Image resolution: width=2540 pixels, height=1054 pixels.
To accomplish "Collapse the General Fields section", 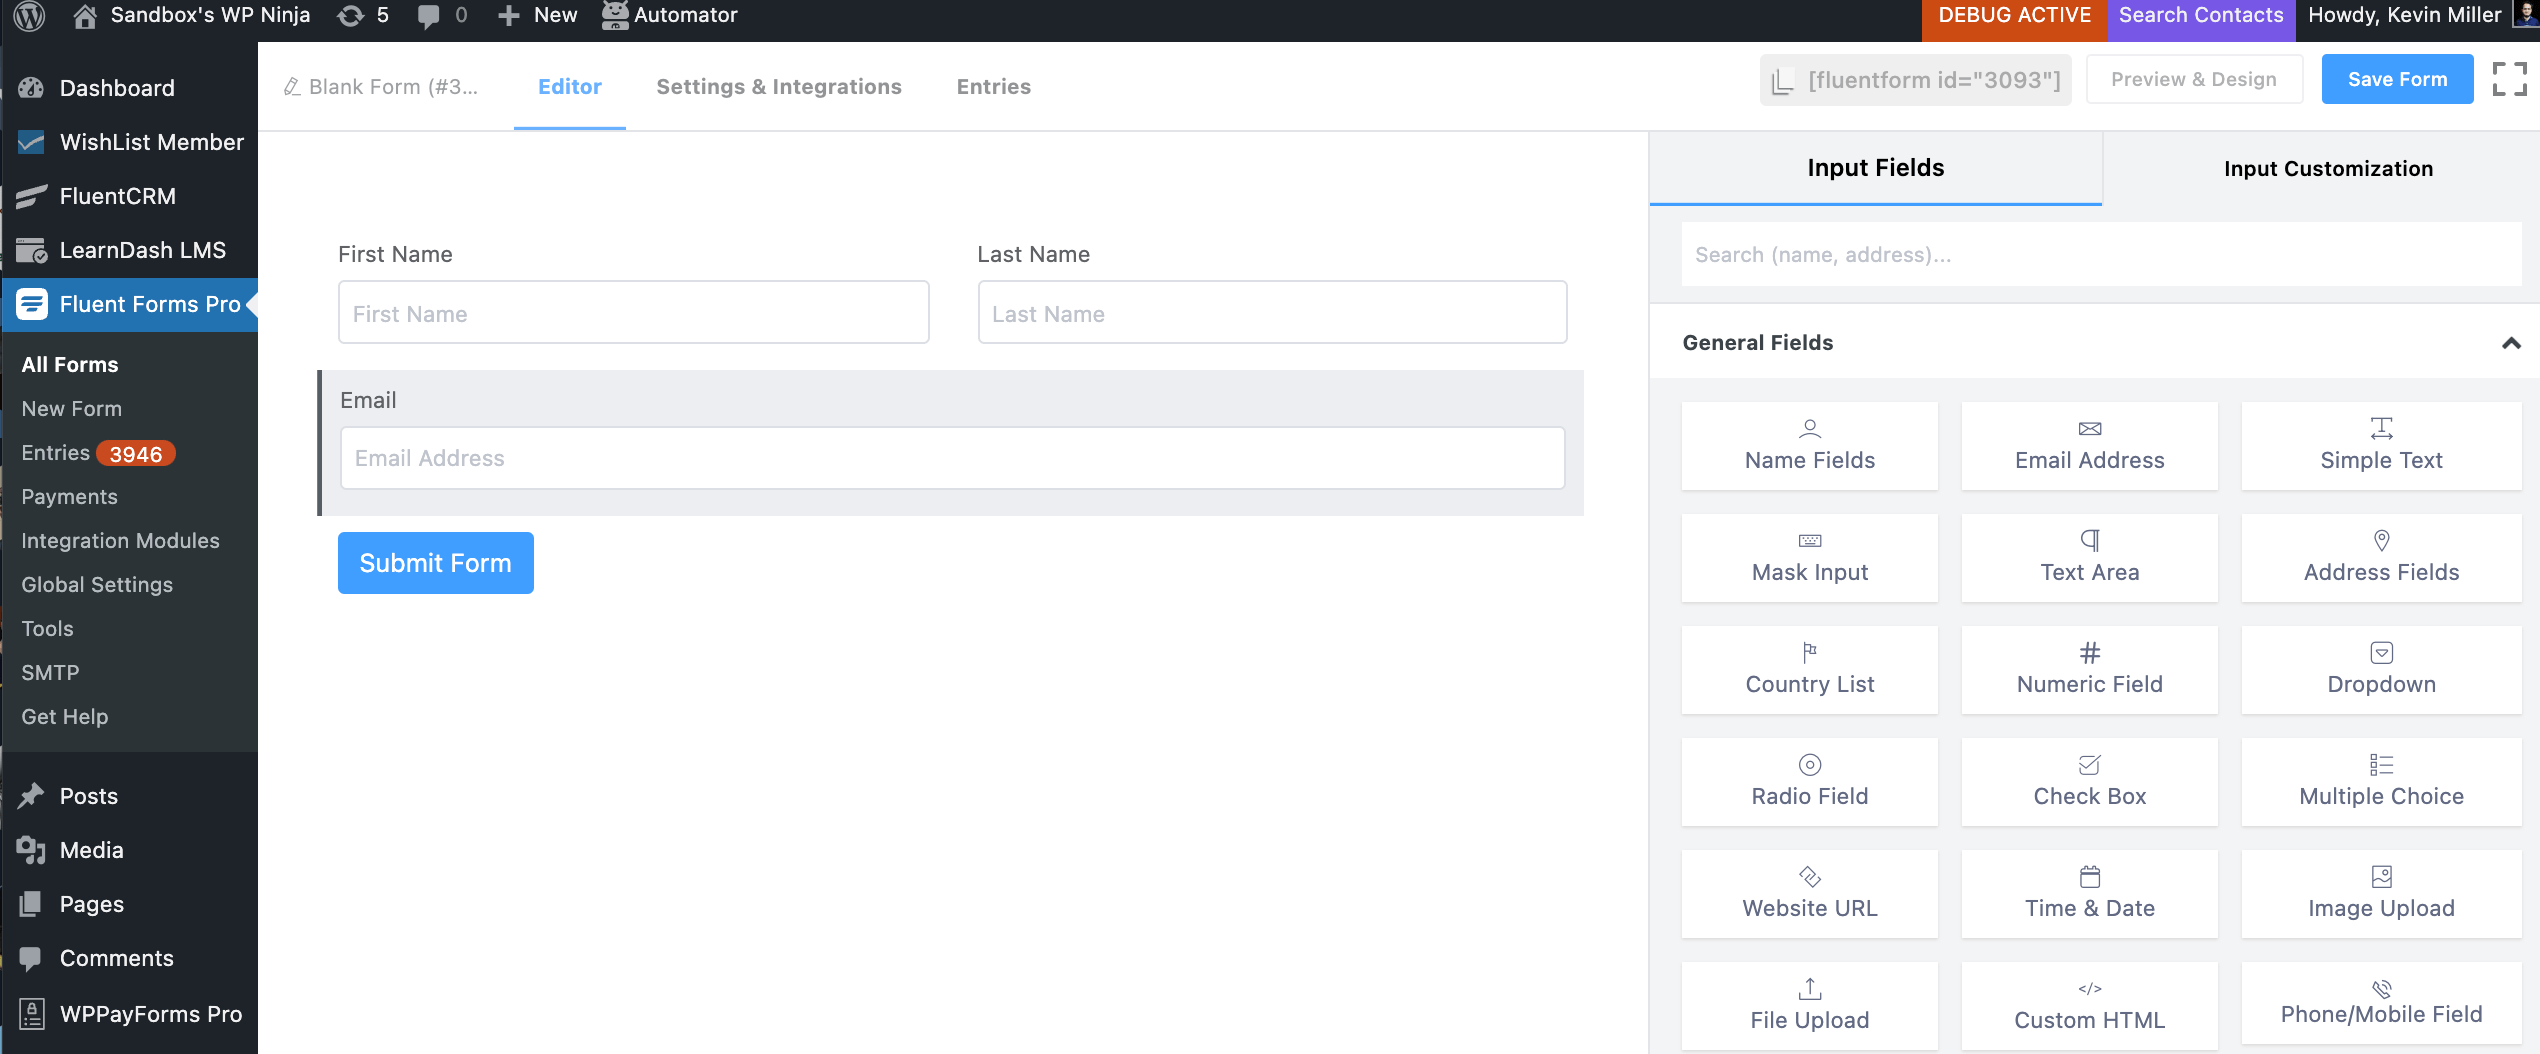I will (x=2510, y=343).
